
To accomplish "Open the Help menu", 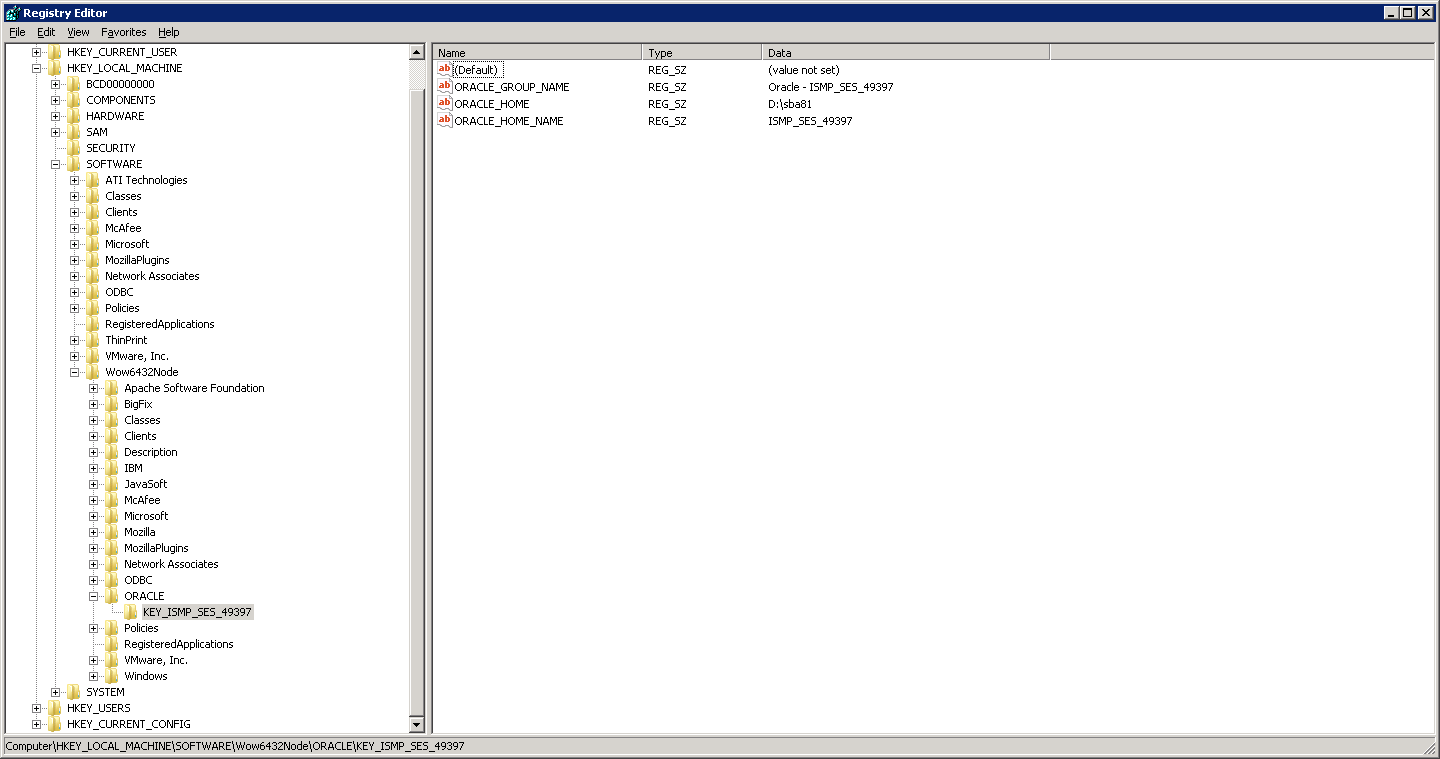I will pos(168,32).
